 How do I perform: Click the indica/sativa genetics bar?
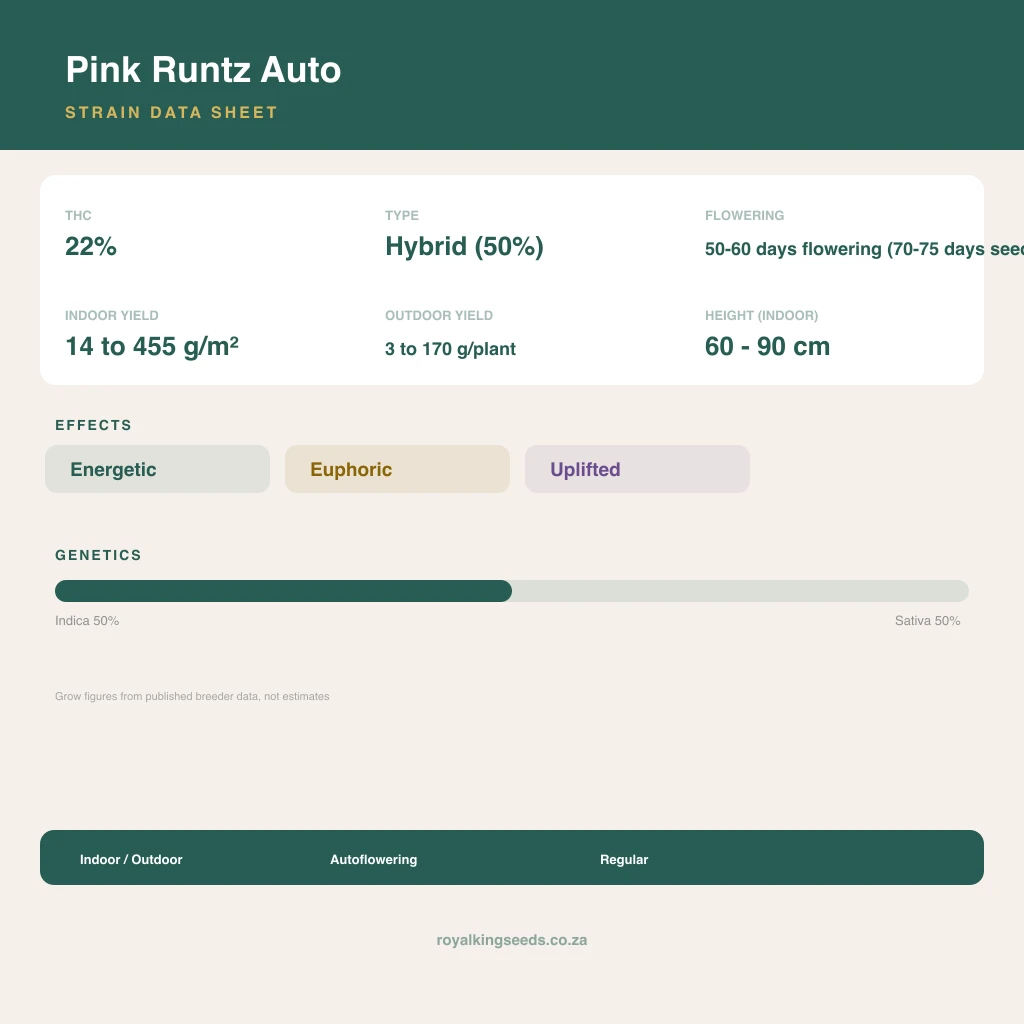(x=512, y=591)
